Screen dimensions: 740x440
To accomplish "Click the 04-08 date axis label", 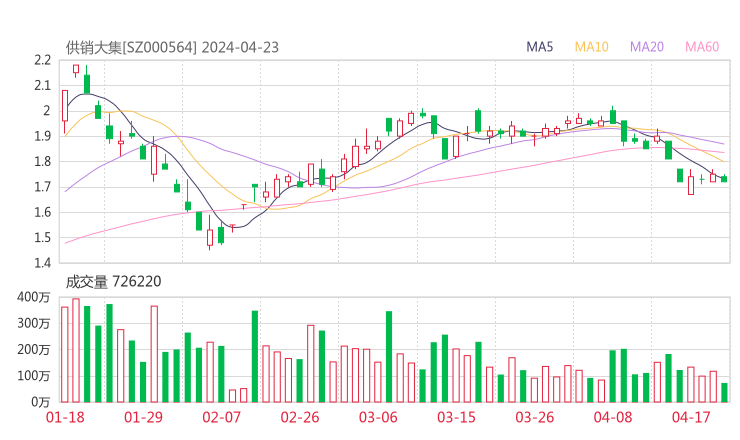I will click(613, 417).
